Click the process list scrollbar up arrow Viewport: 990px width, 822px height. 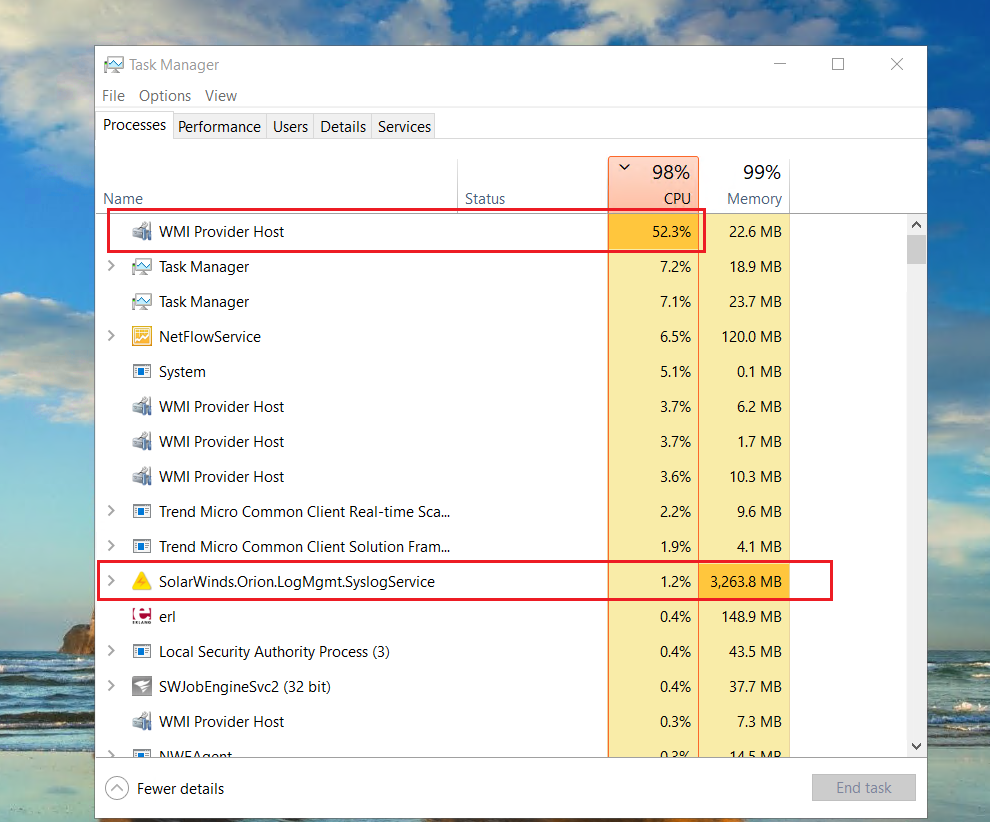click(x=917, y=225)
